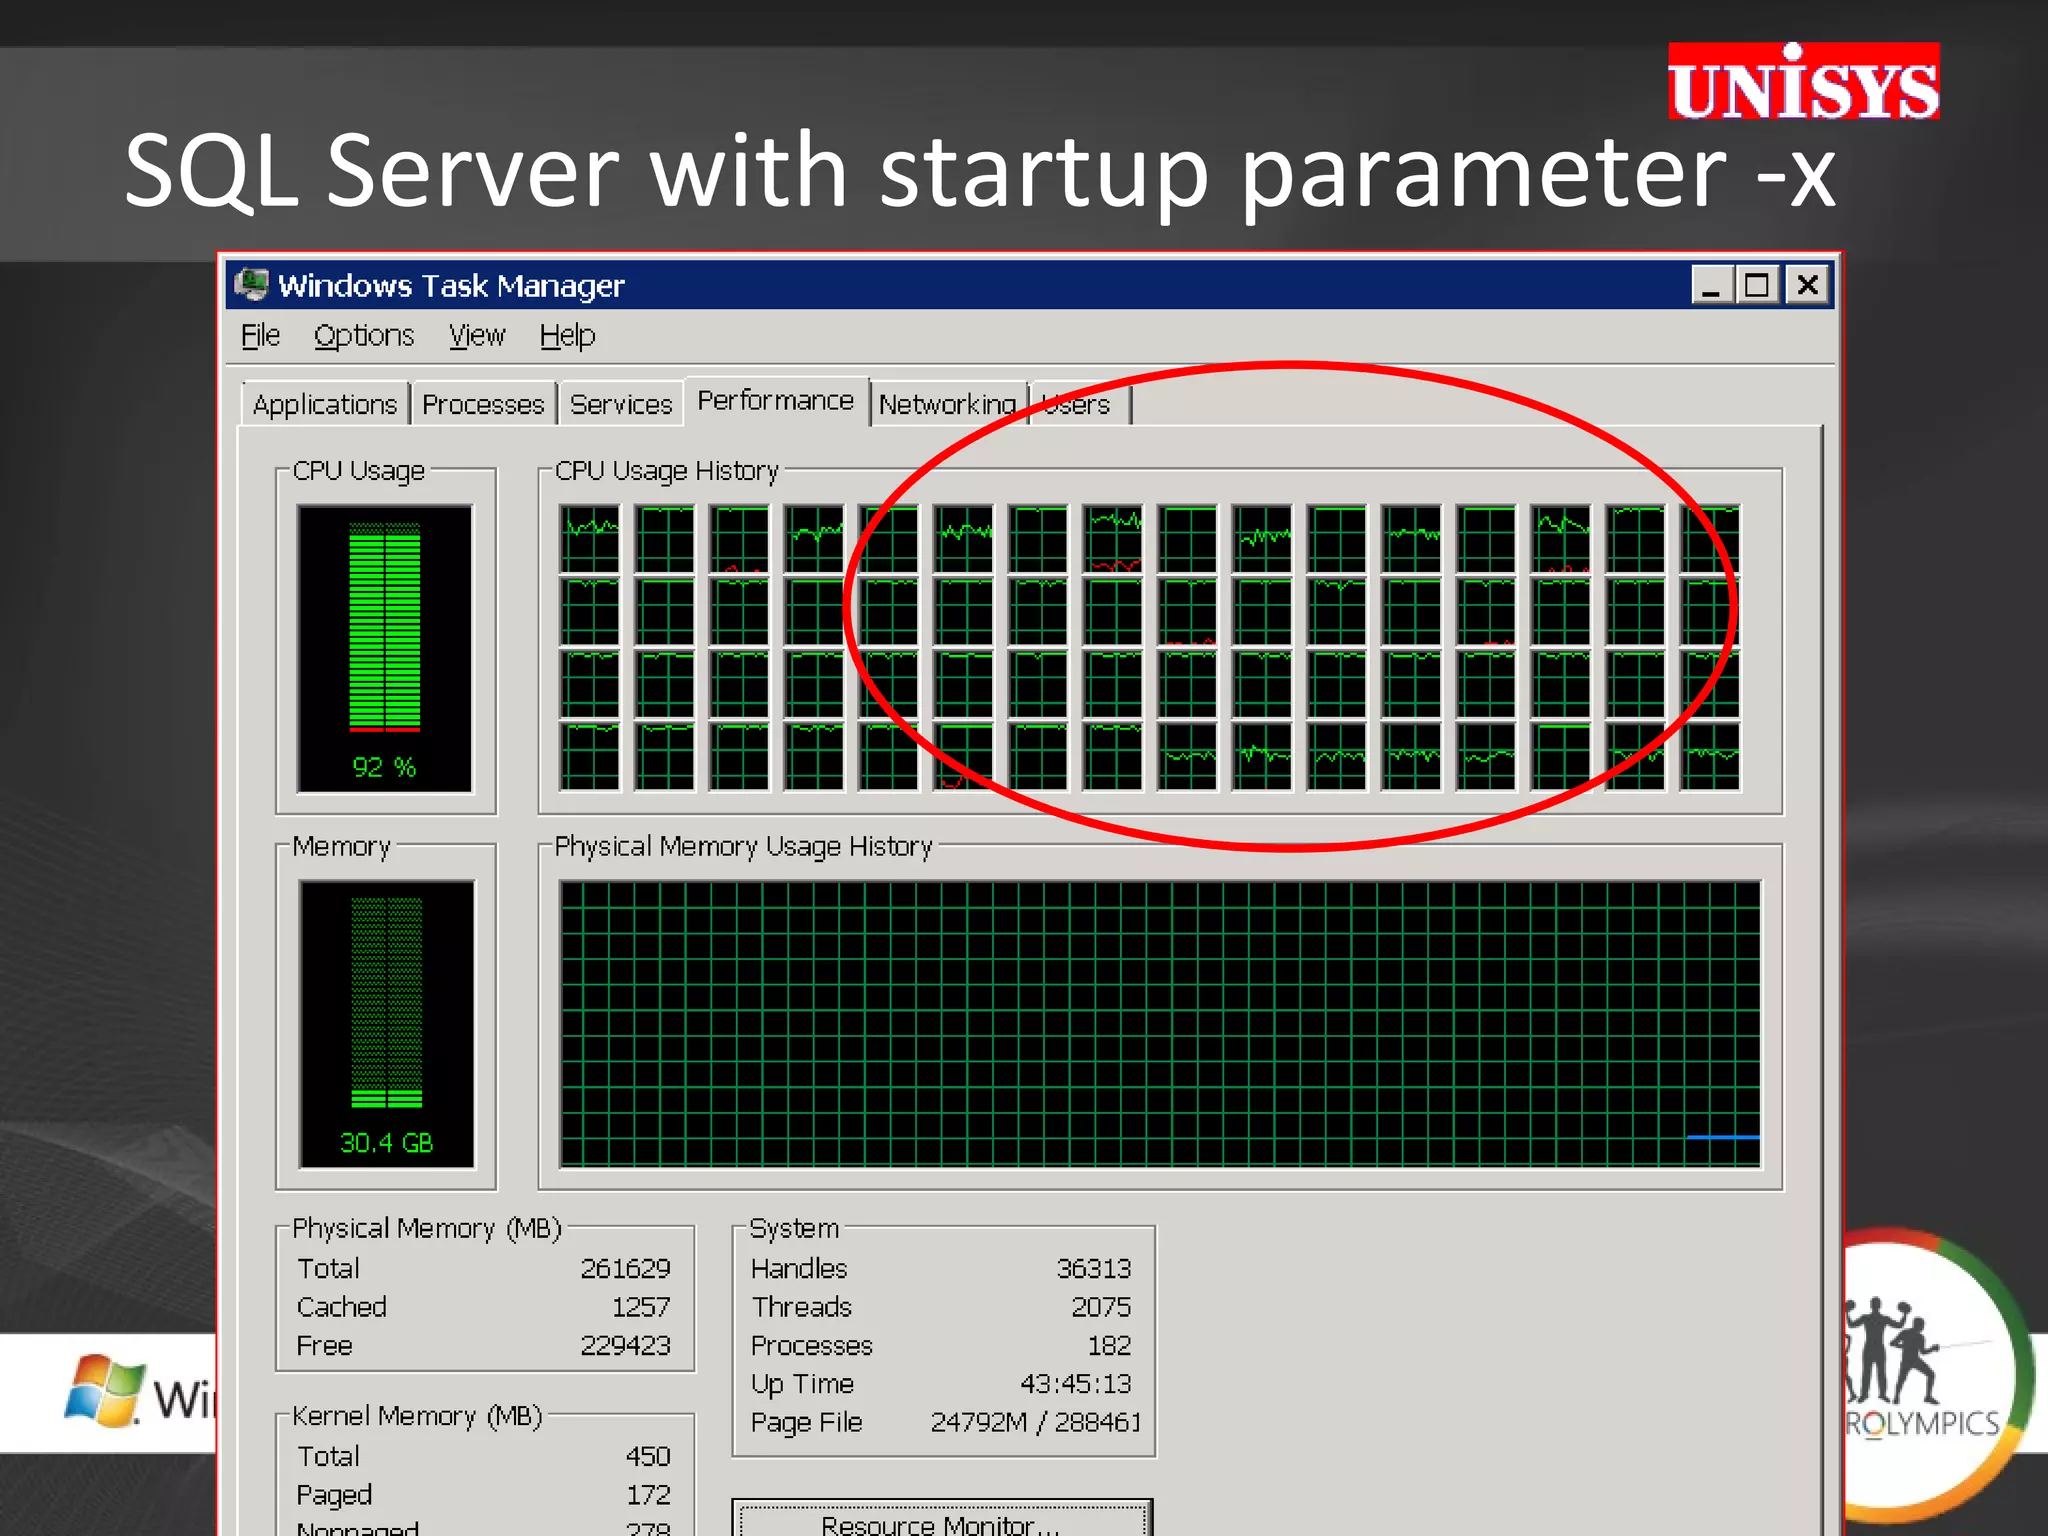Maximize the Task Manager window

[1757, 285]
